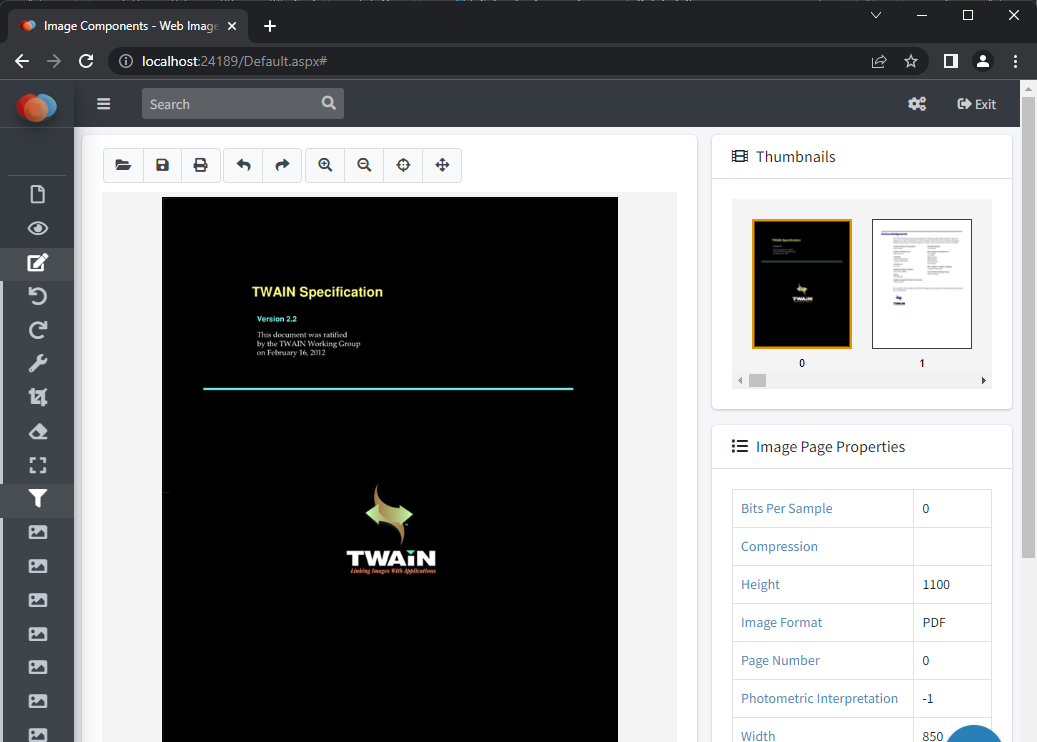Click the Compression property link
Screen dimensions: 1037x742
click(779, 546)
